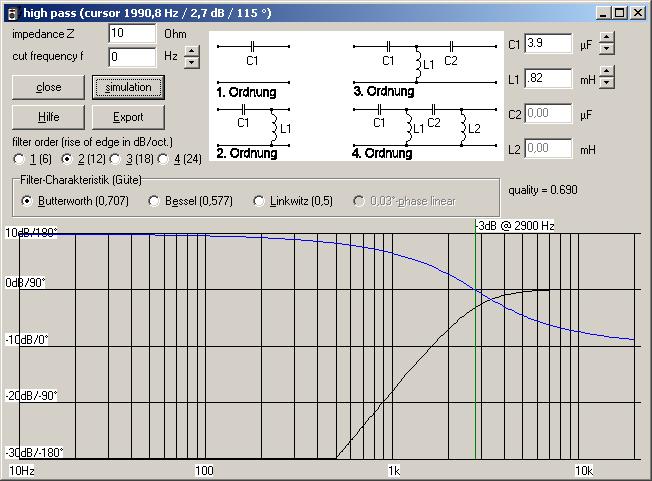Click the disabled C2 value field
The width and height of the screenshot is (652, 481).
point(548,113)
